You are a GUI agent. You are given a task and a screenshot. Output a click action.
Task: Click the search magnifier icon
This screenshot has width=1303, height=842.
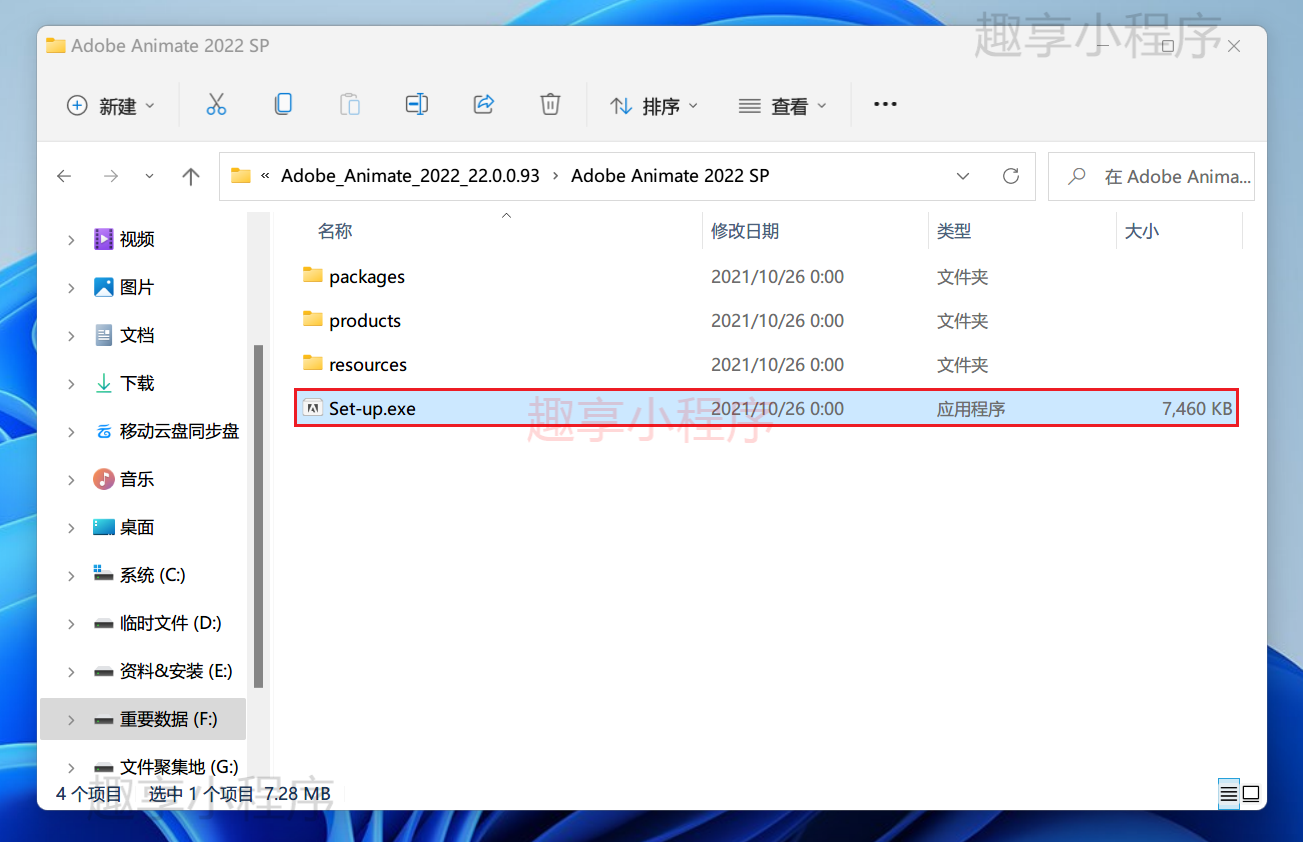click(1077, 176)
